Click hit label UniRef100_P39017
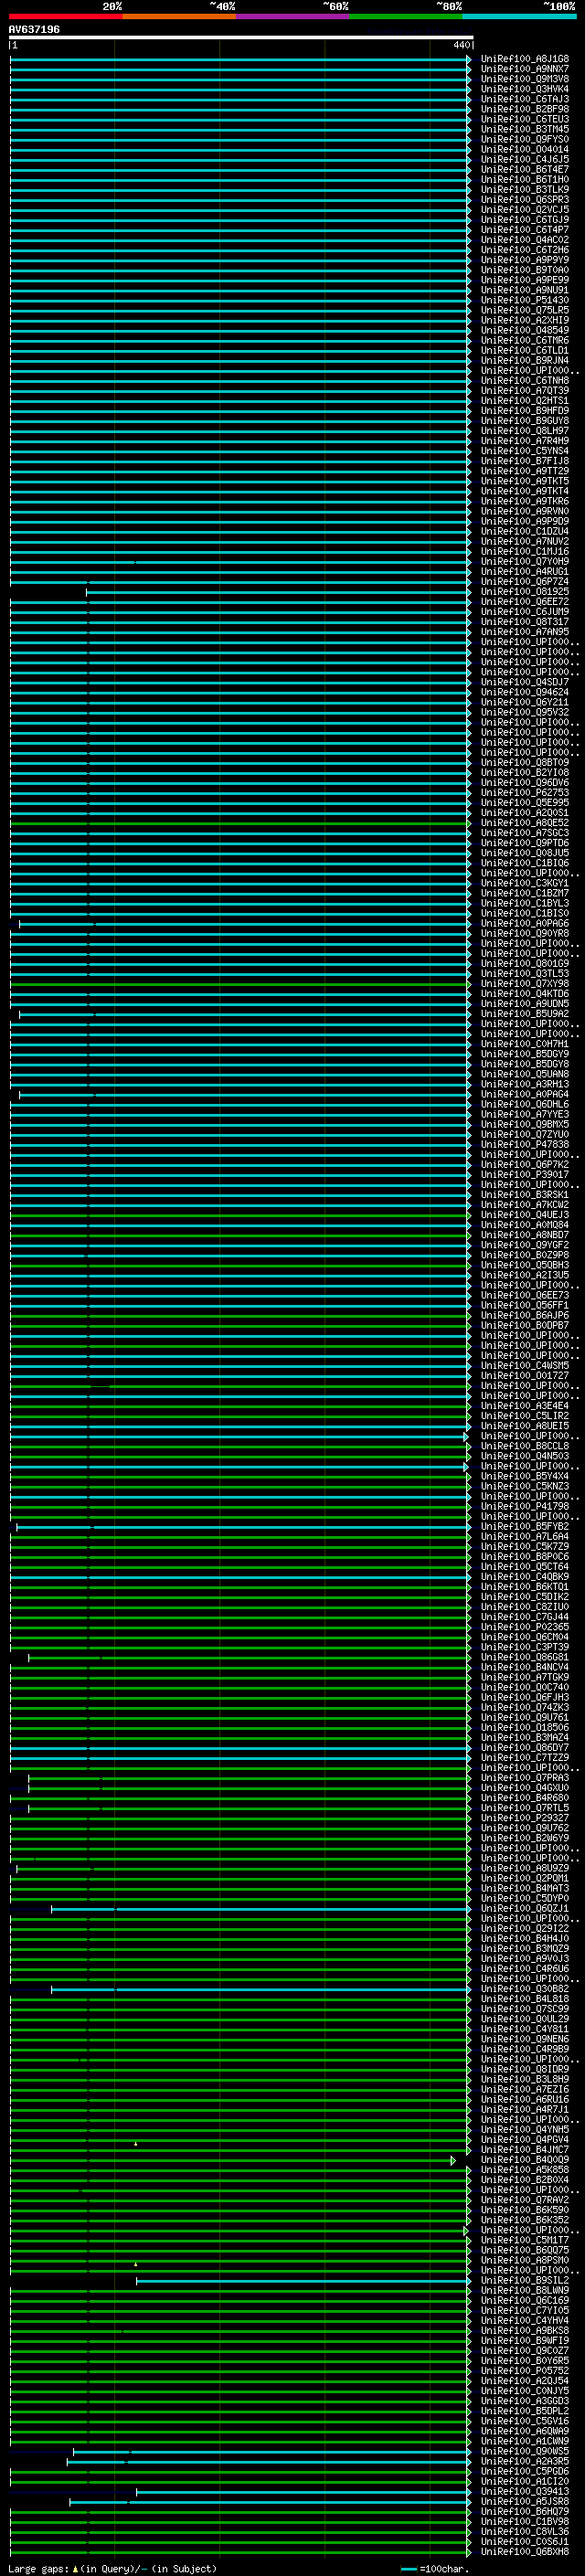 (525, 1175)
